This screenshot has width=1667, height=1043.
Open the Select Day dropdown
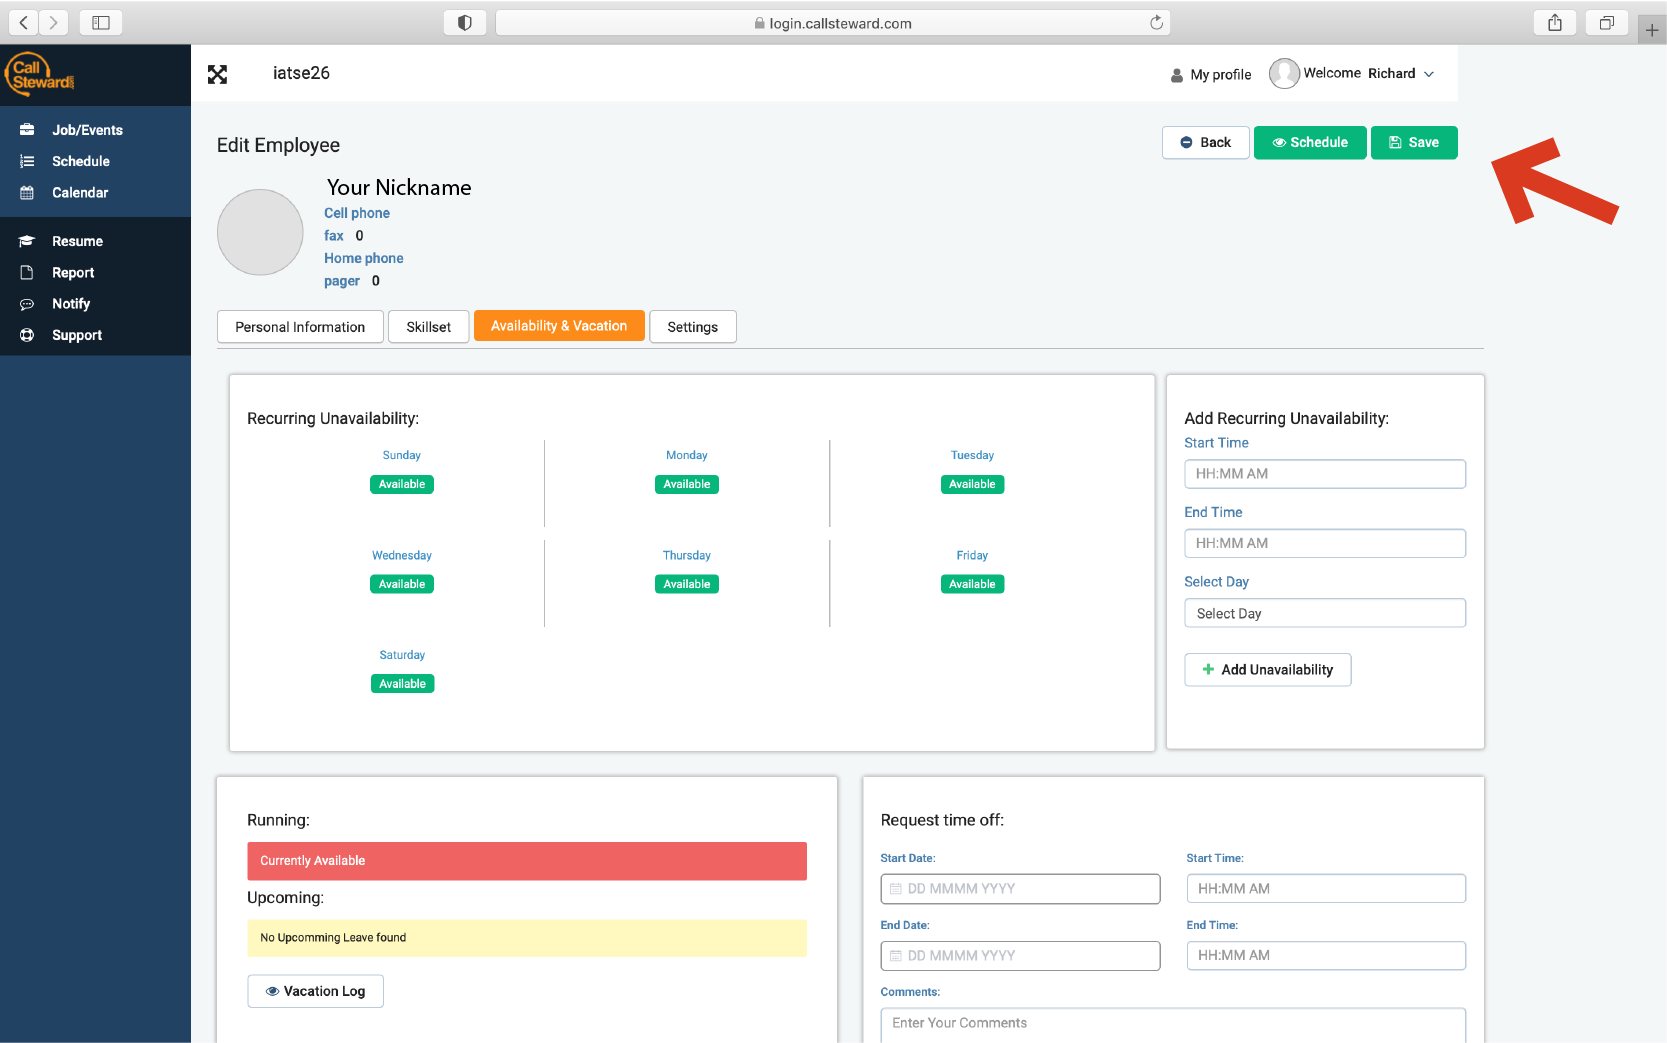point(1324,613)
